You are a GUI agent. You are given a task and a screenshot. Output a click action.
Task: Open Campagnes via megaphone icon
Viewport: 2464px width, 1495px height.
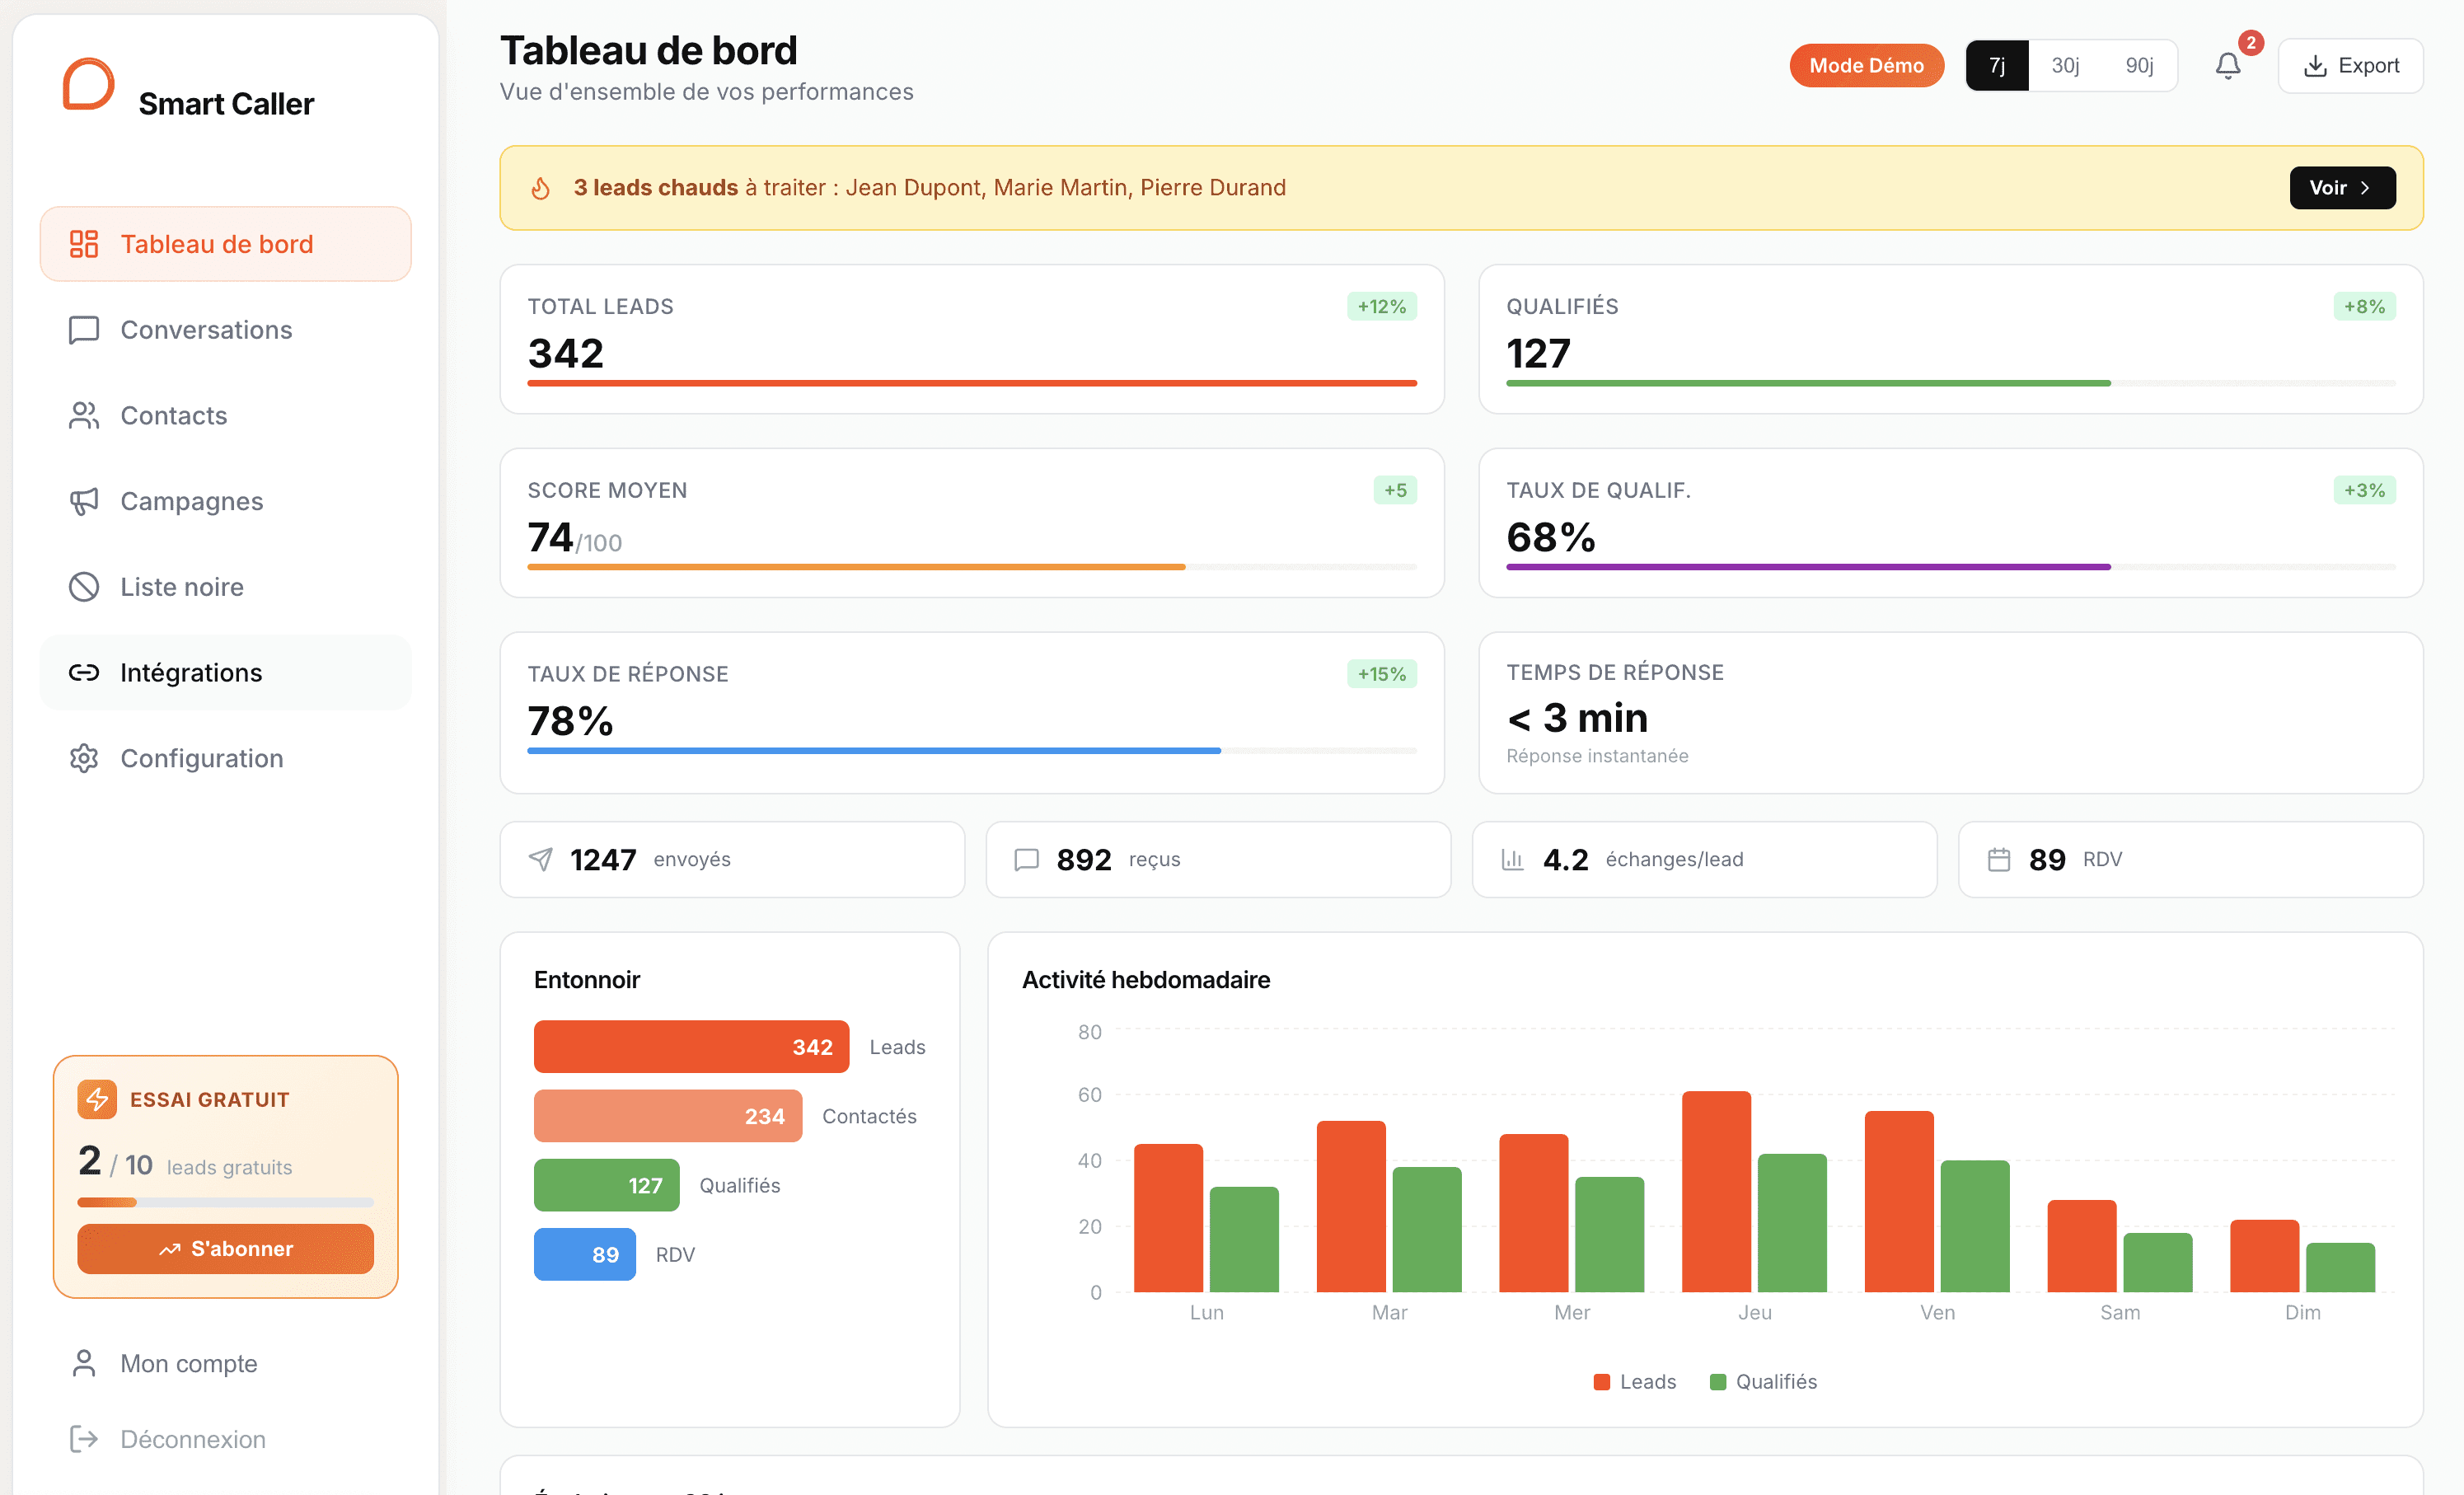point(84,501)
